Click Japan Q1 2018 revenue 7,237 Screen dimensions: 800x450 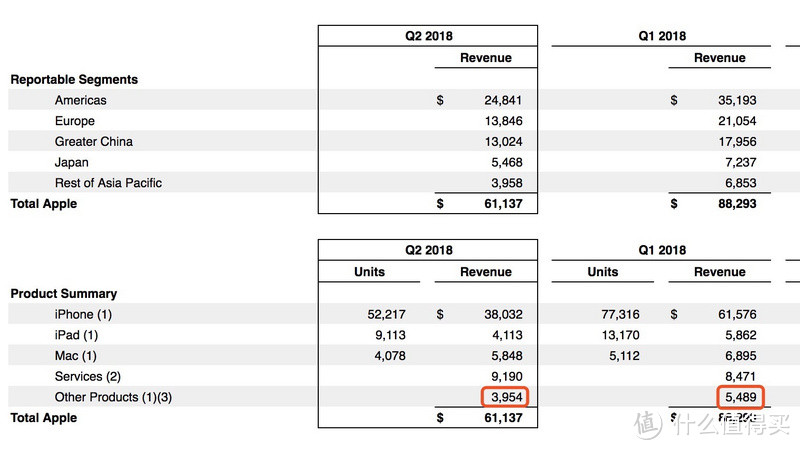[x=741, y=162]
